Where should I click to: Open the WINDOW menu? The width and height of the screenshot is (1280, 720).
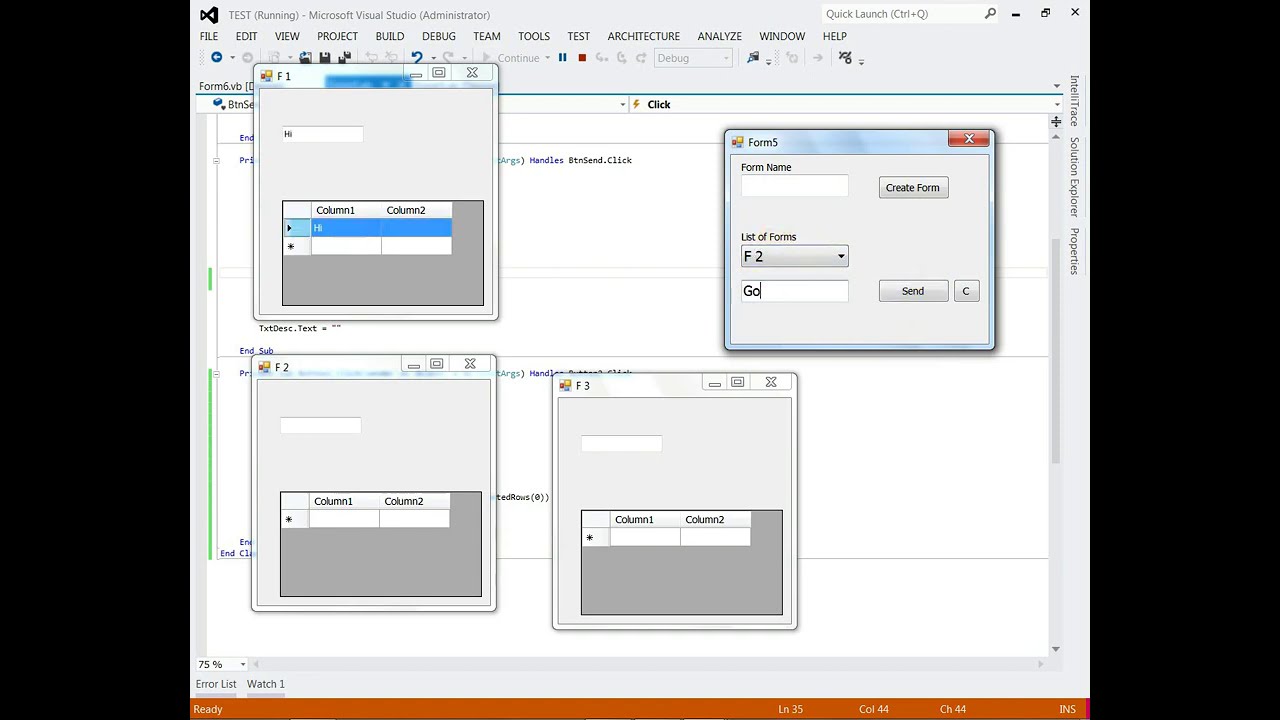tap(782, 36)
